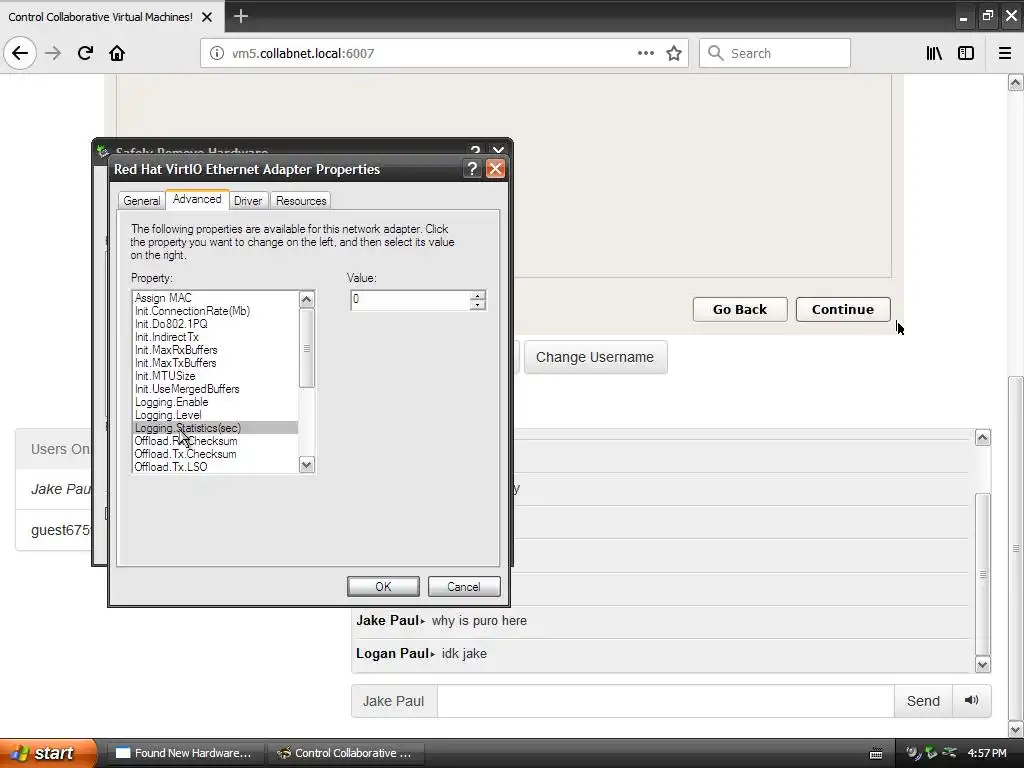Select Logging.Statistics(sec) property
This screenshot has width=1024, height=768.
pos(215,428)
